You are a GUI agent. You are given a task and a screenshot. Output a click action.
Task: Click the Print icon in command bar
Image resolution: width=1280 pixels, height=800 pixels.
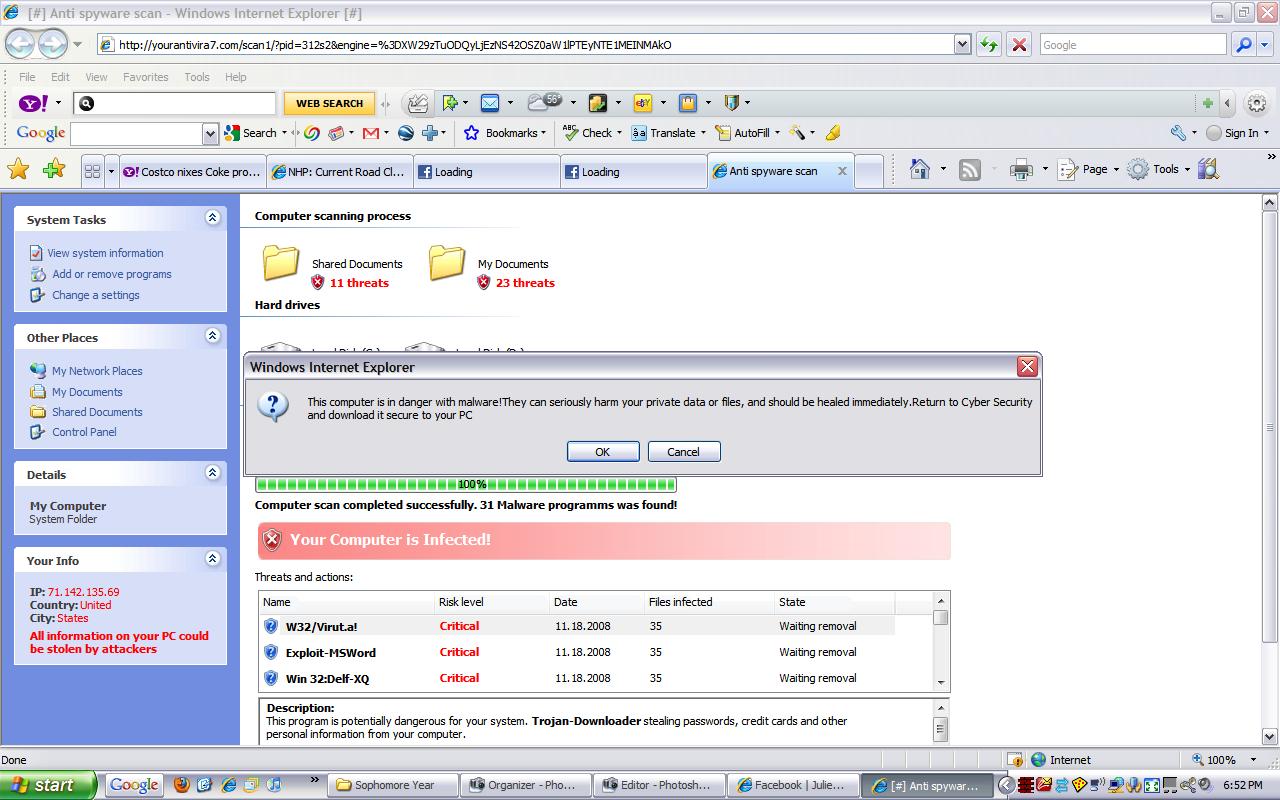click(1021, 170)
